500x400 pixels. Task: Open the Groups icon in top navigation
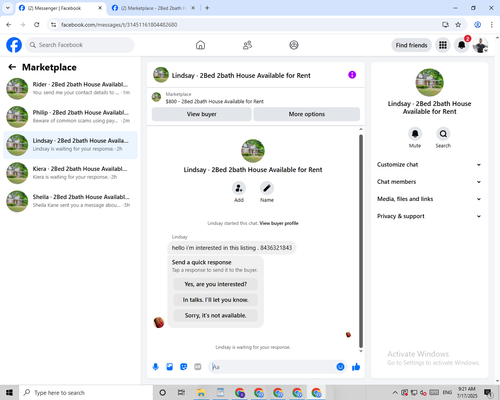pyautogui.click(x=294, y=45)
